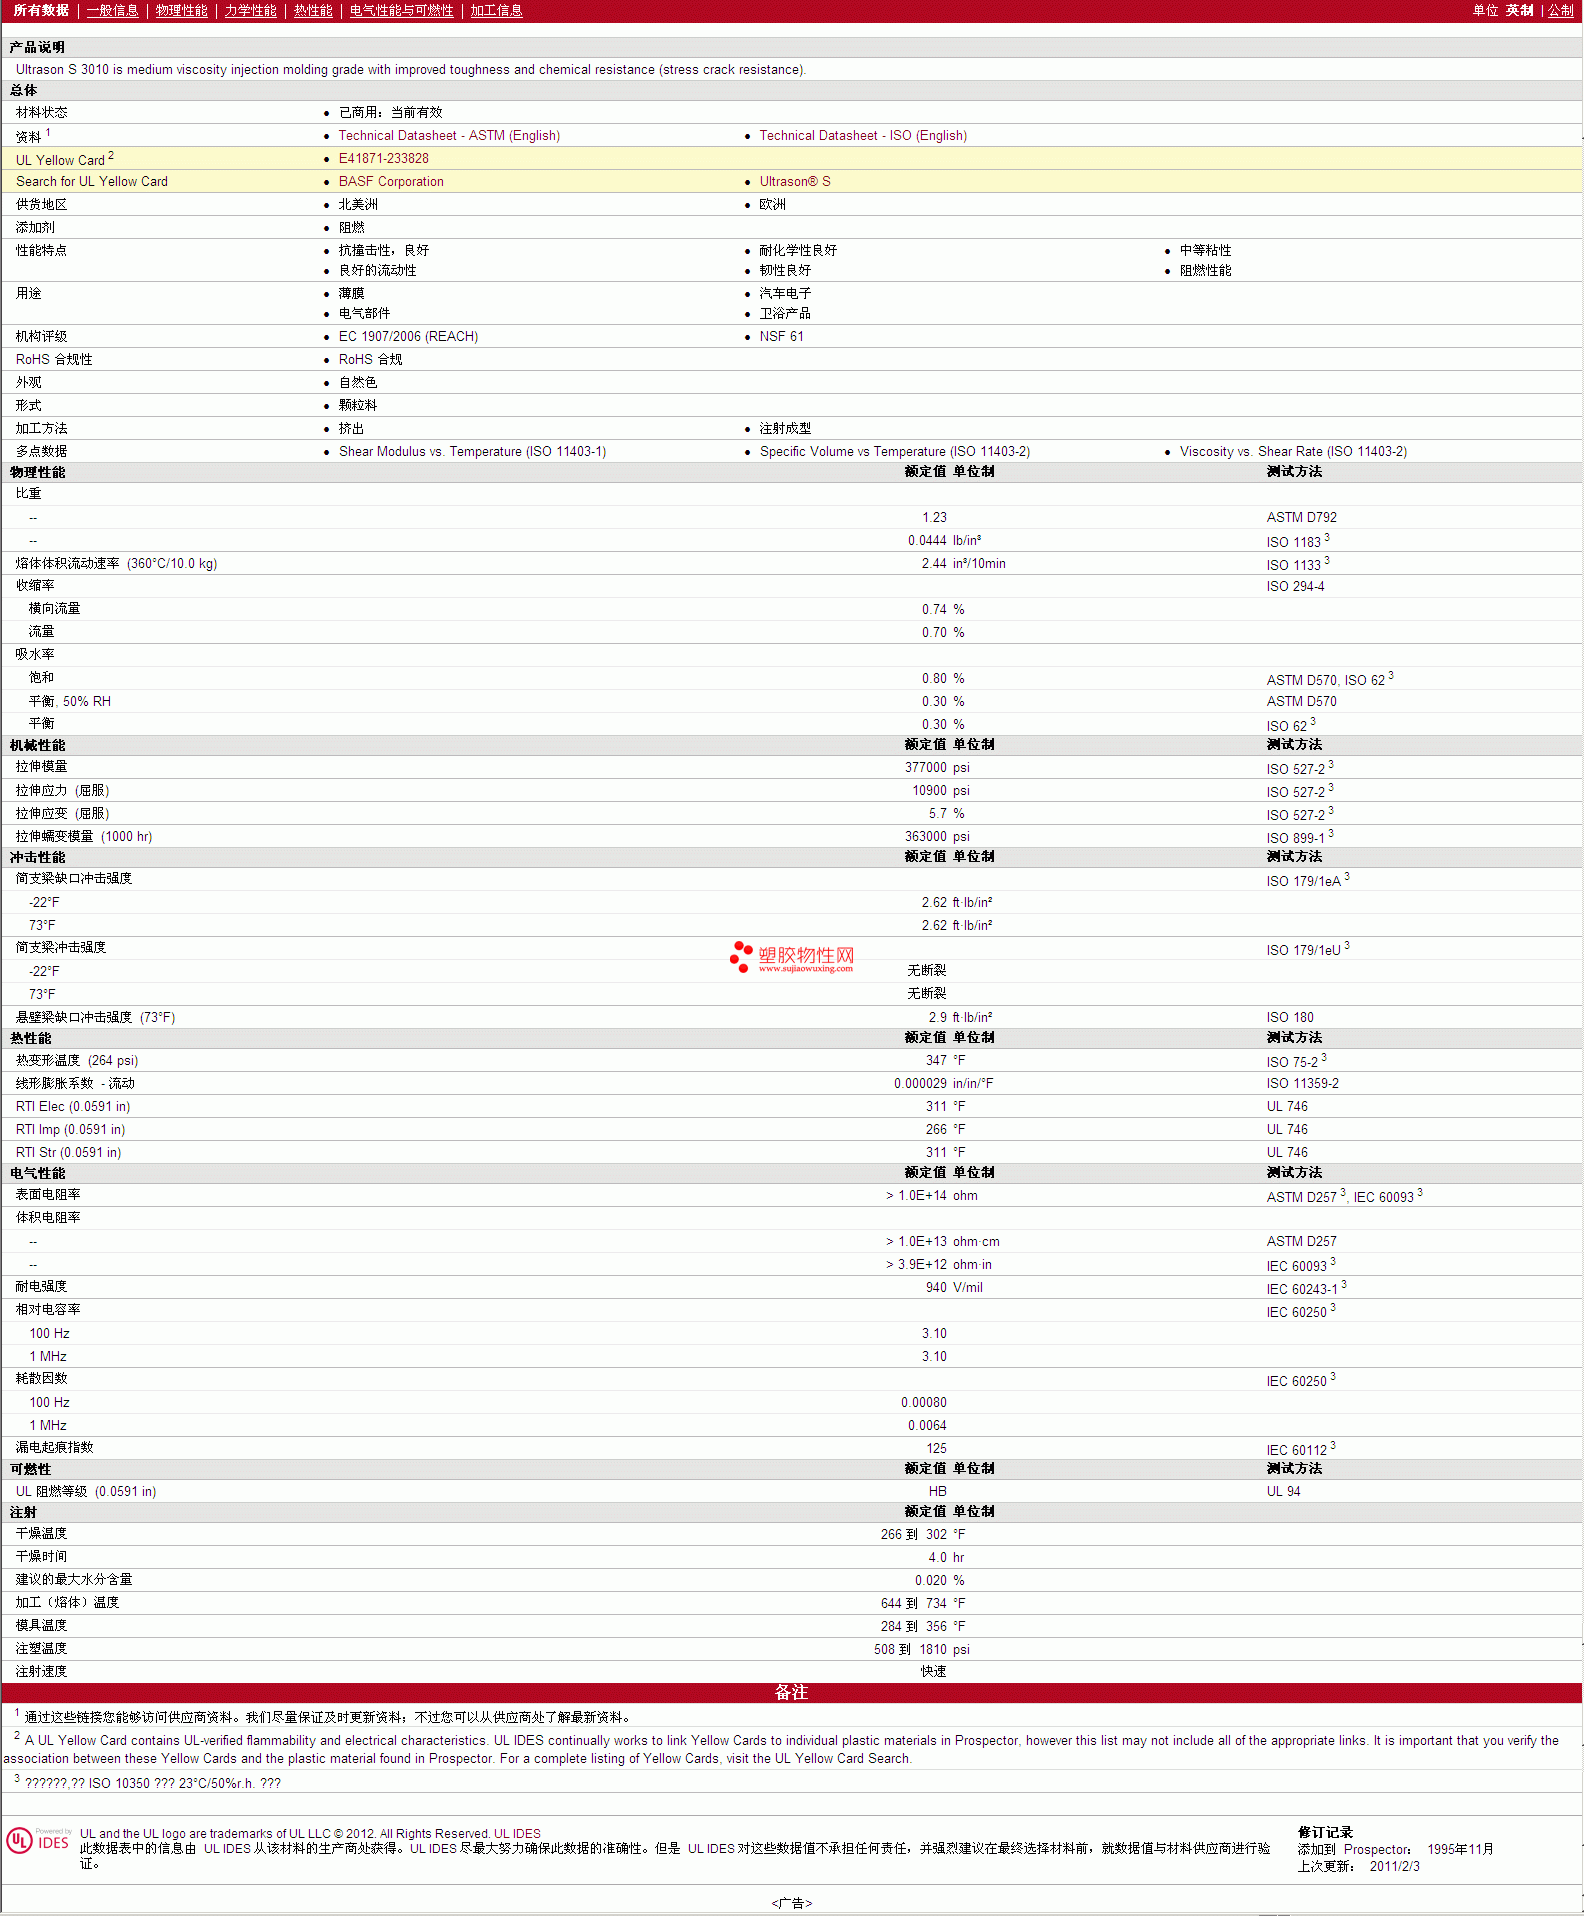
Task: Select 英制 units
Action: [1519, 10]
